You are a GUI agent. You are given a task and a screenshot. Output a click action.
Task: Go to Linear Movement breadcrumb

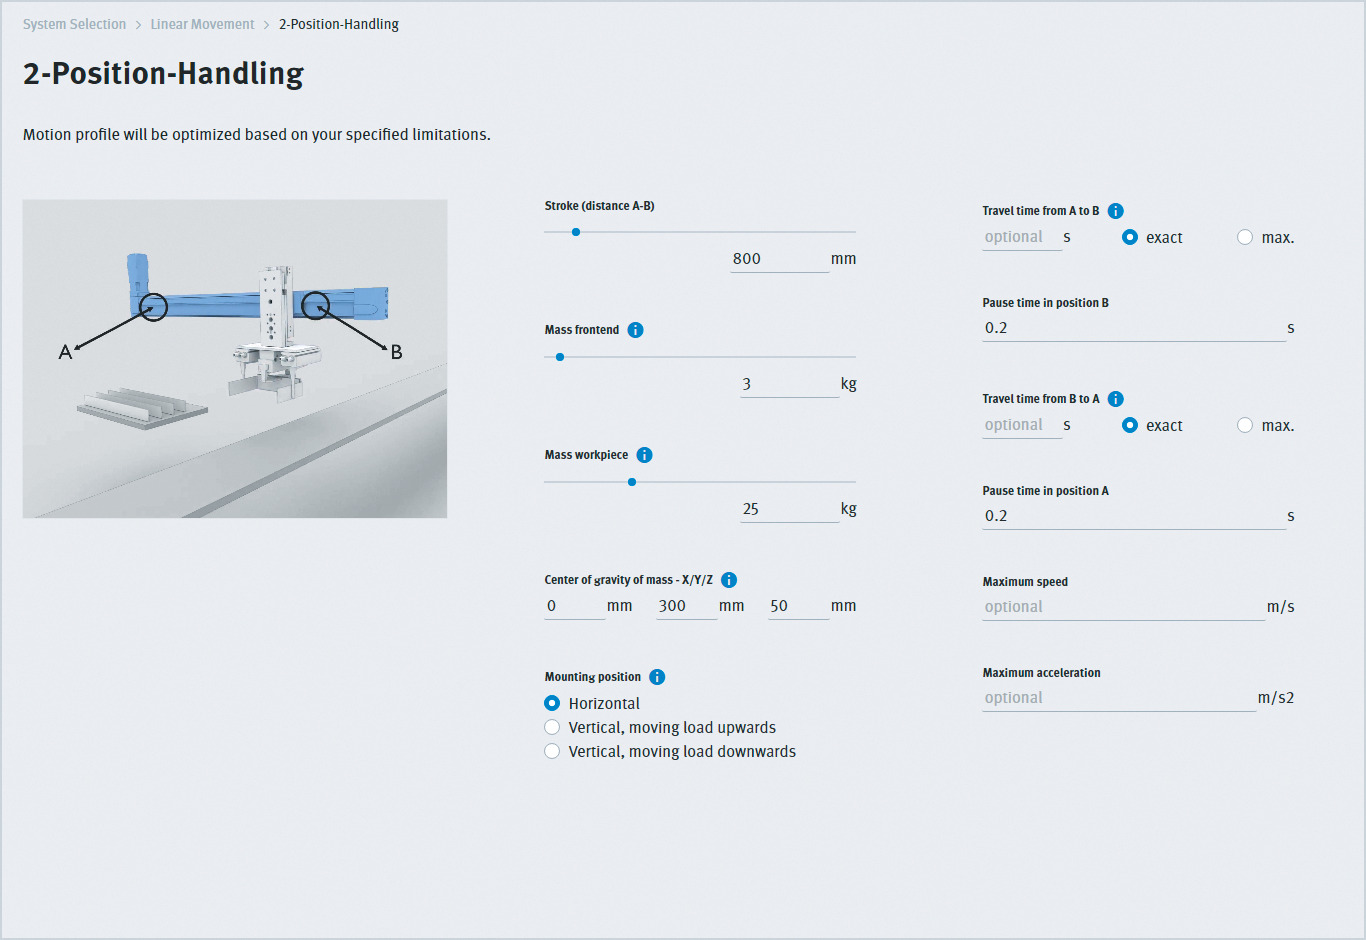(x=202, y=24)
